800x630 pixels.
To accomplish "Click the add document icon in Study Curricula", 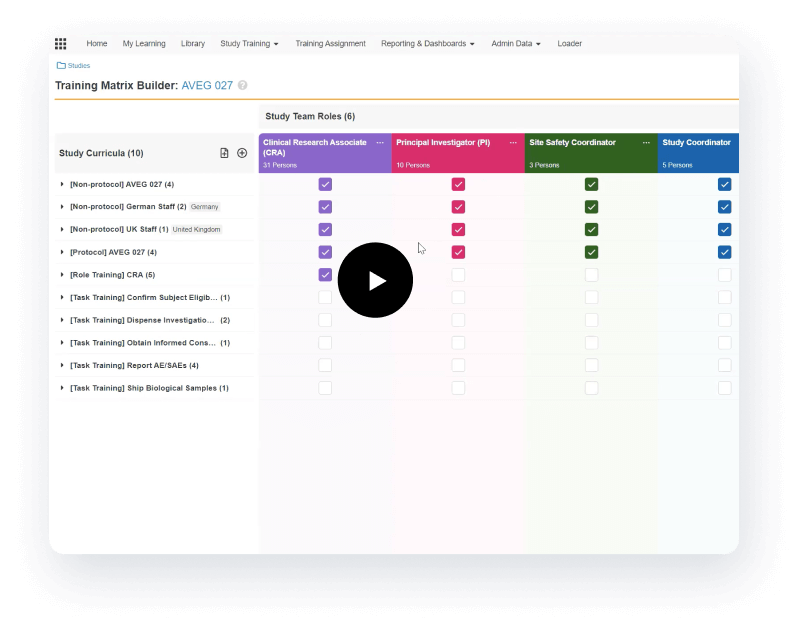I will [x=225, y=153].
